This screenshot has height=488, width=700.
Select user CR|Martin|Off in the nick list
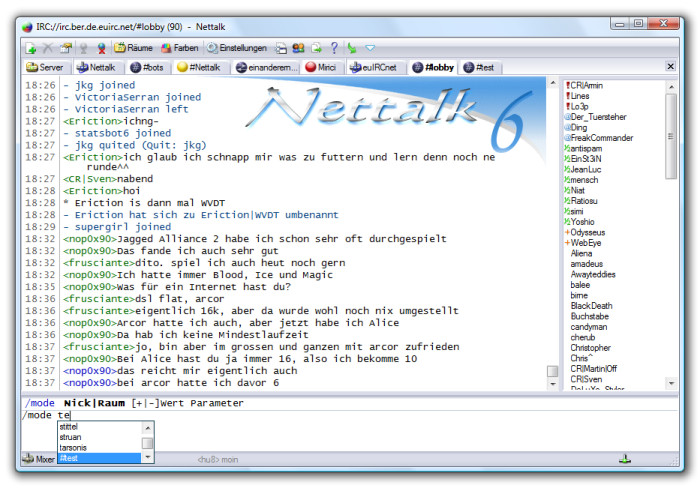[x=594, y=369]
